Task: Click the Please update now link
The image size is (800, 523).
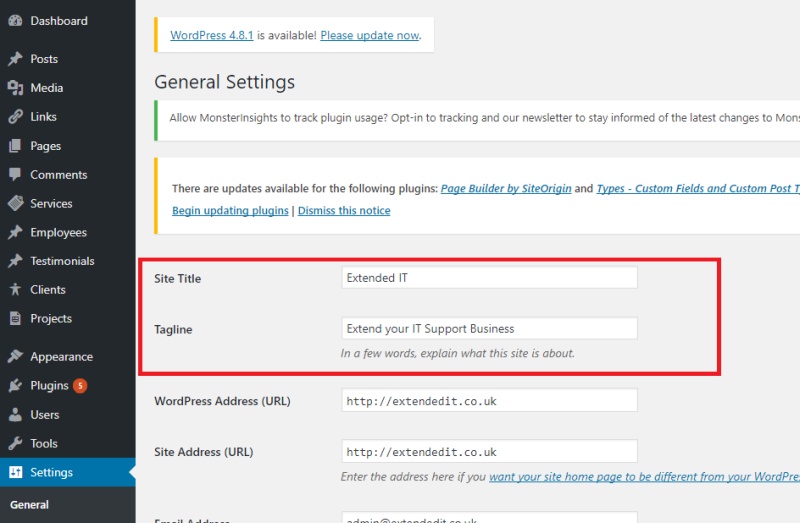Action: (370, 35)
